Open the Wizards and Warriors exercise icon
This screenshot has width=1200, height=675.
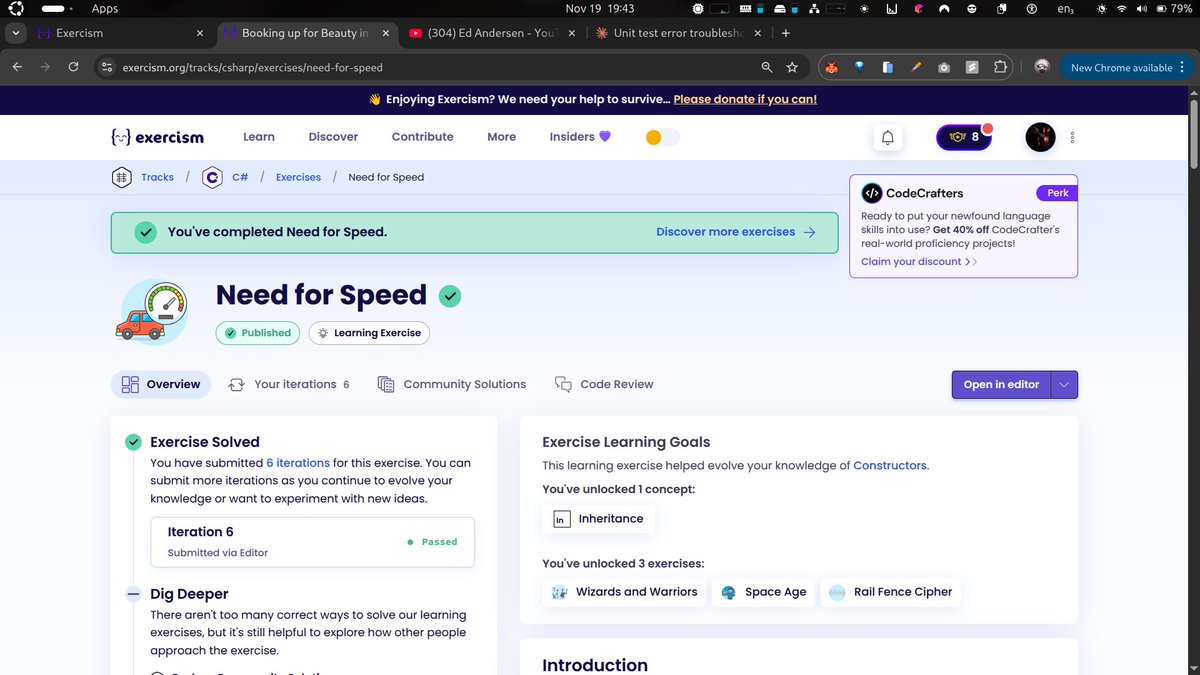click(x=559, y=592)
